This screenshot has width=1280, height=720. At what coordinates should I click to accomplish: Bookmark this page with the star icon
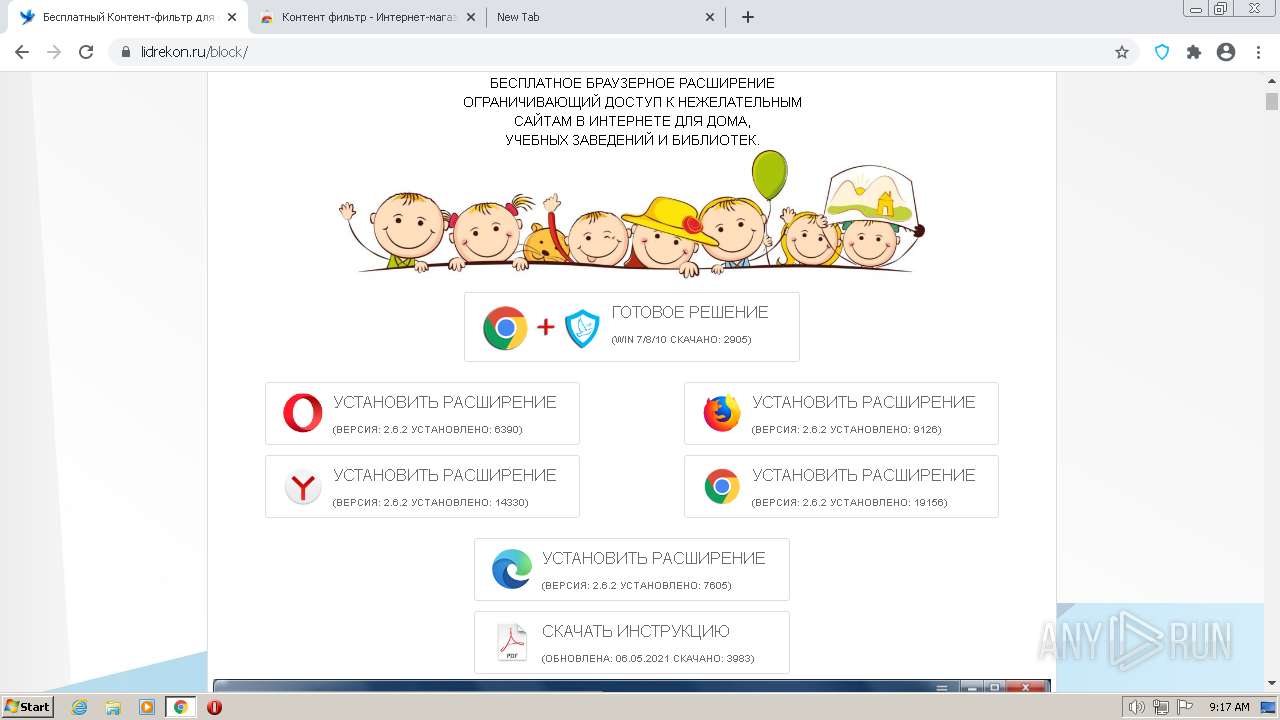click(1122, 52)
